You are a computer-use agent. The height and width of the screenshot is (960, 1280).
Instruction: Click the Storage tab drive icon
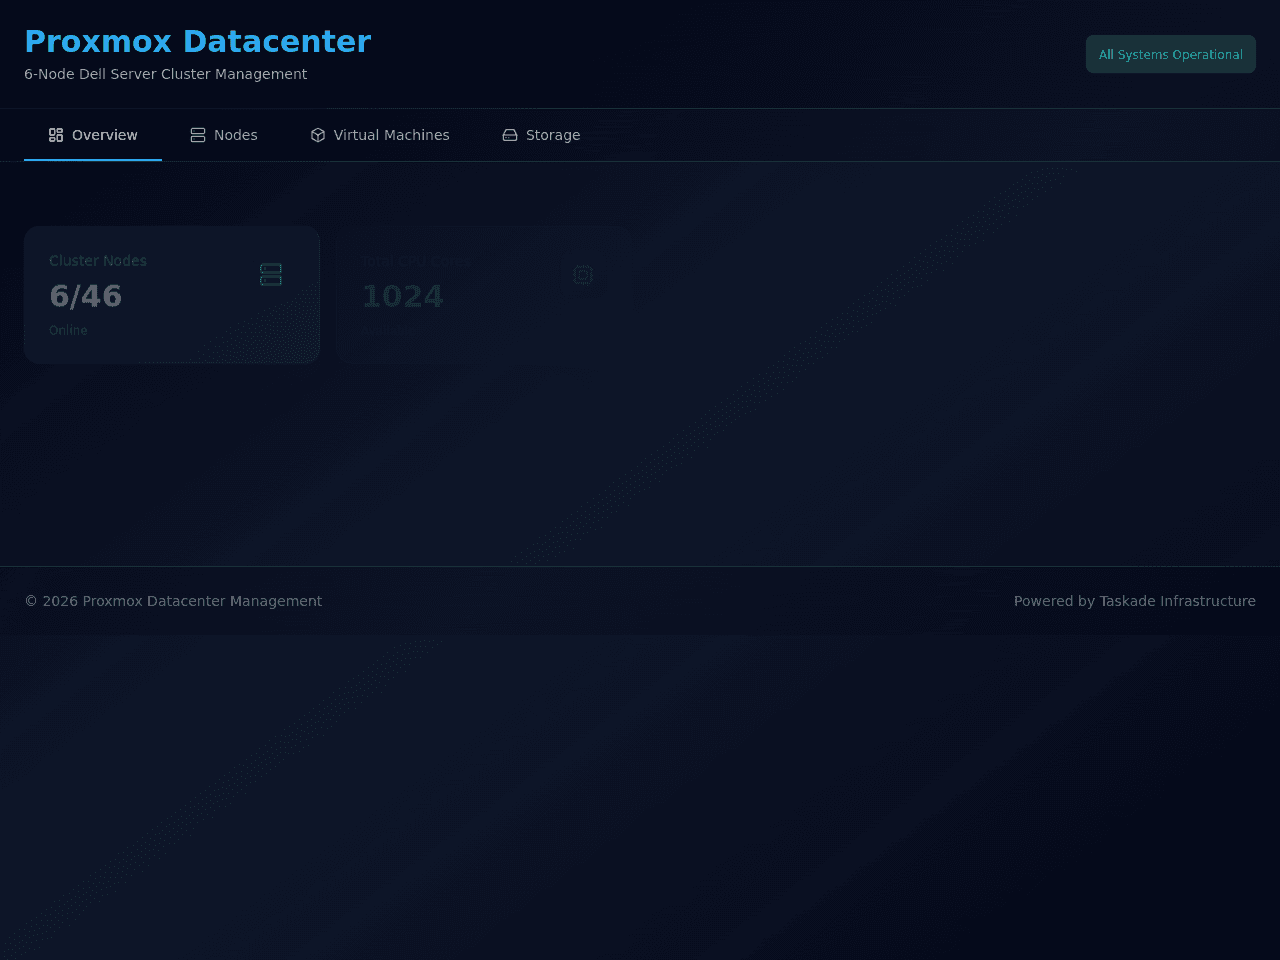point(510,135)
